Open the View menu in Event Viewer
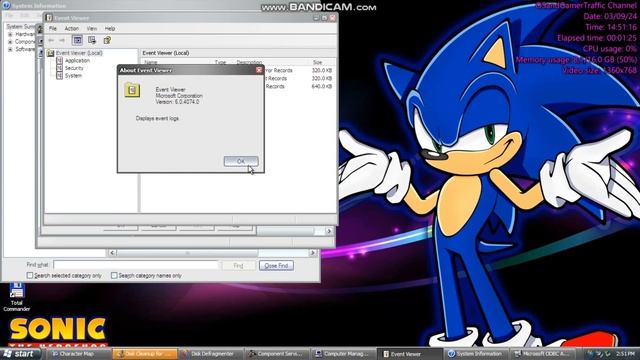The image size is (640, 360). pyautogui.click(x=92, y=29)
